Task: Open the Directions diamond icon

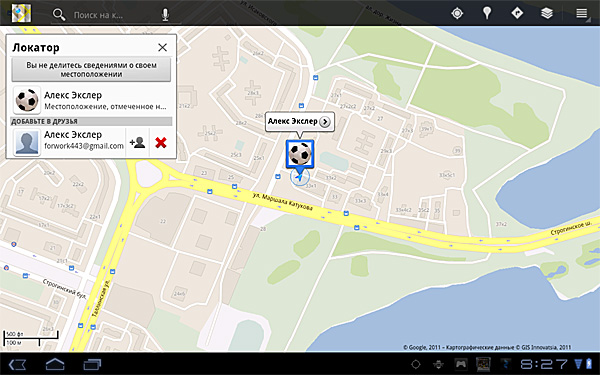Action: click(x=517, y=13)
